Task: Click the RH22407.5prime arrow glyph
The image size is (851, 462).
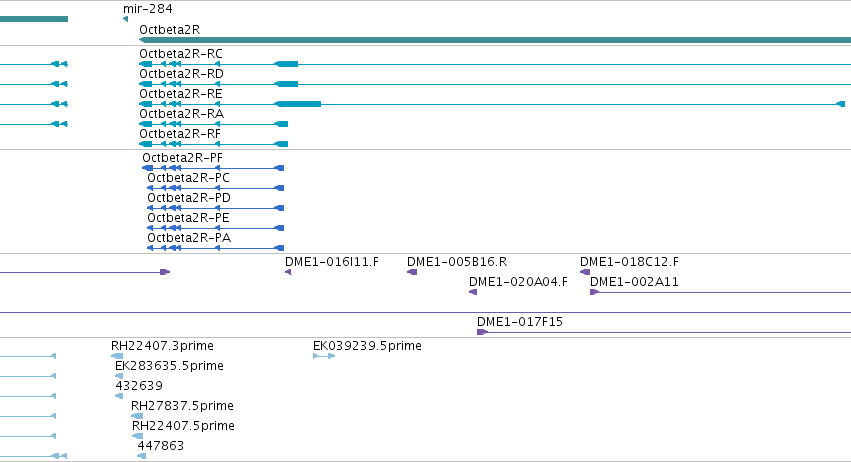Action: pos(138,436)
